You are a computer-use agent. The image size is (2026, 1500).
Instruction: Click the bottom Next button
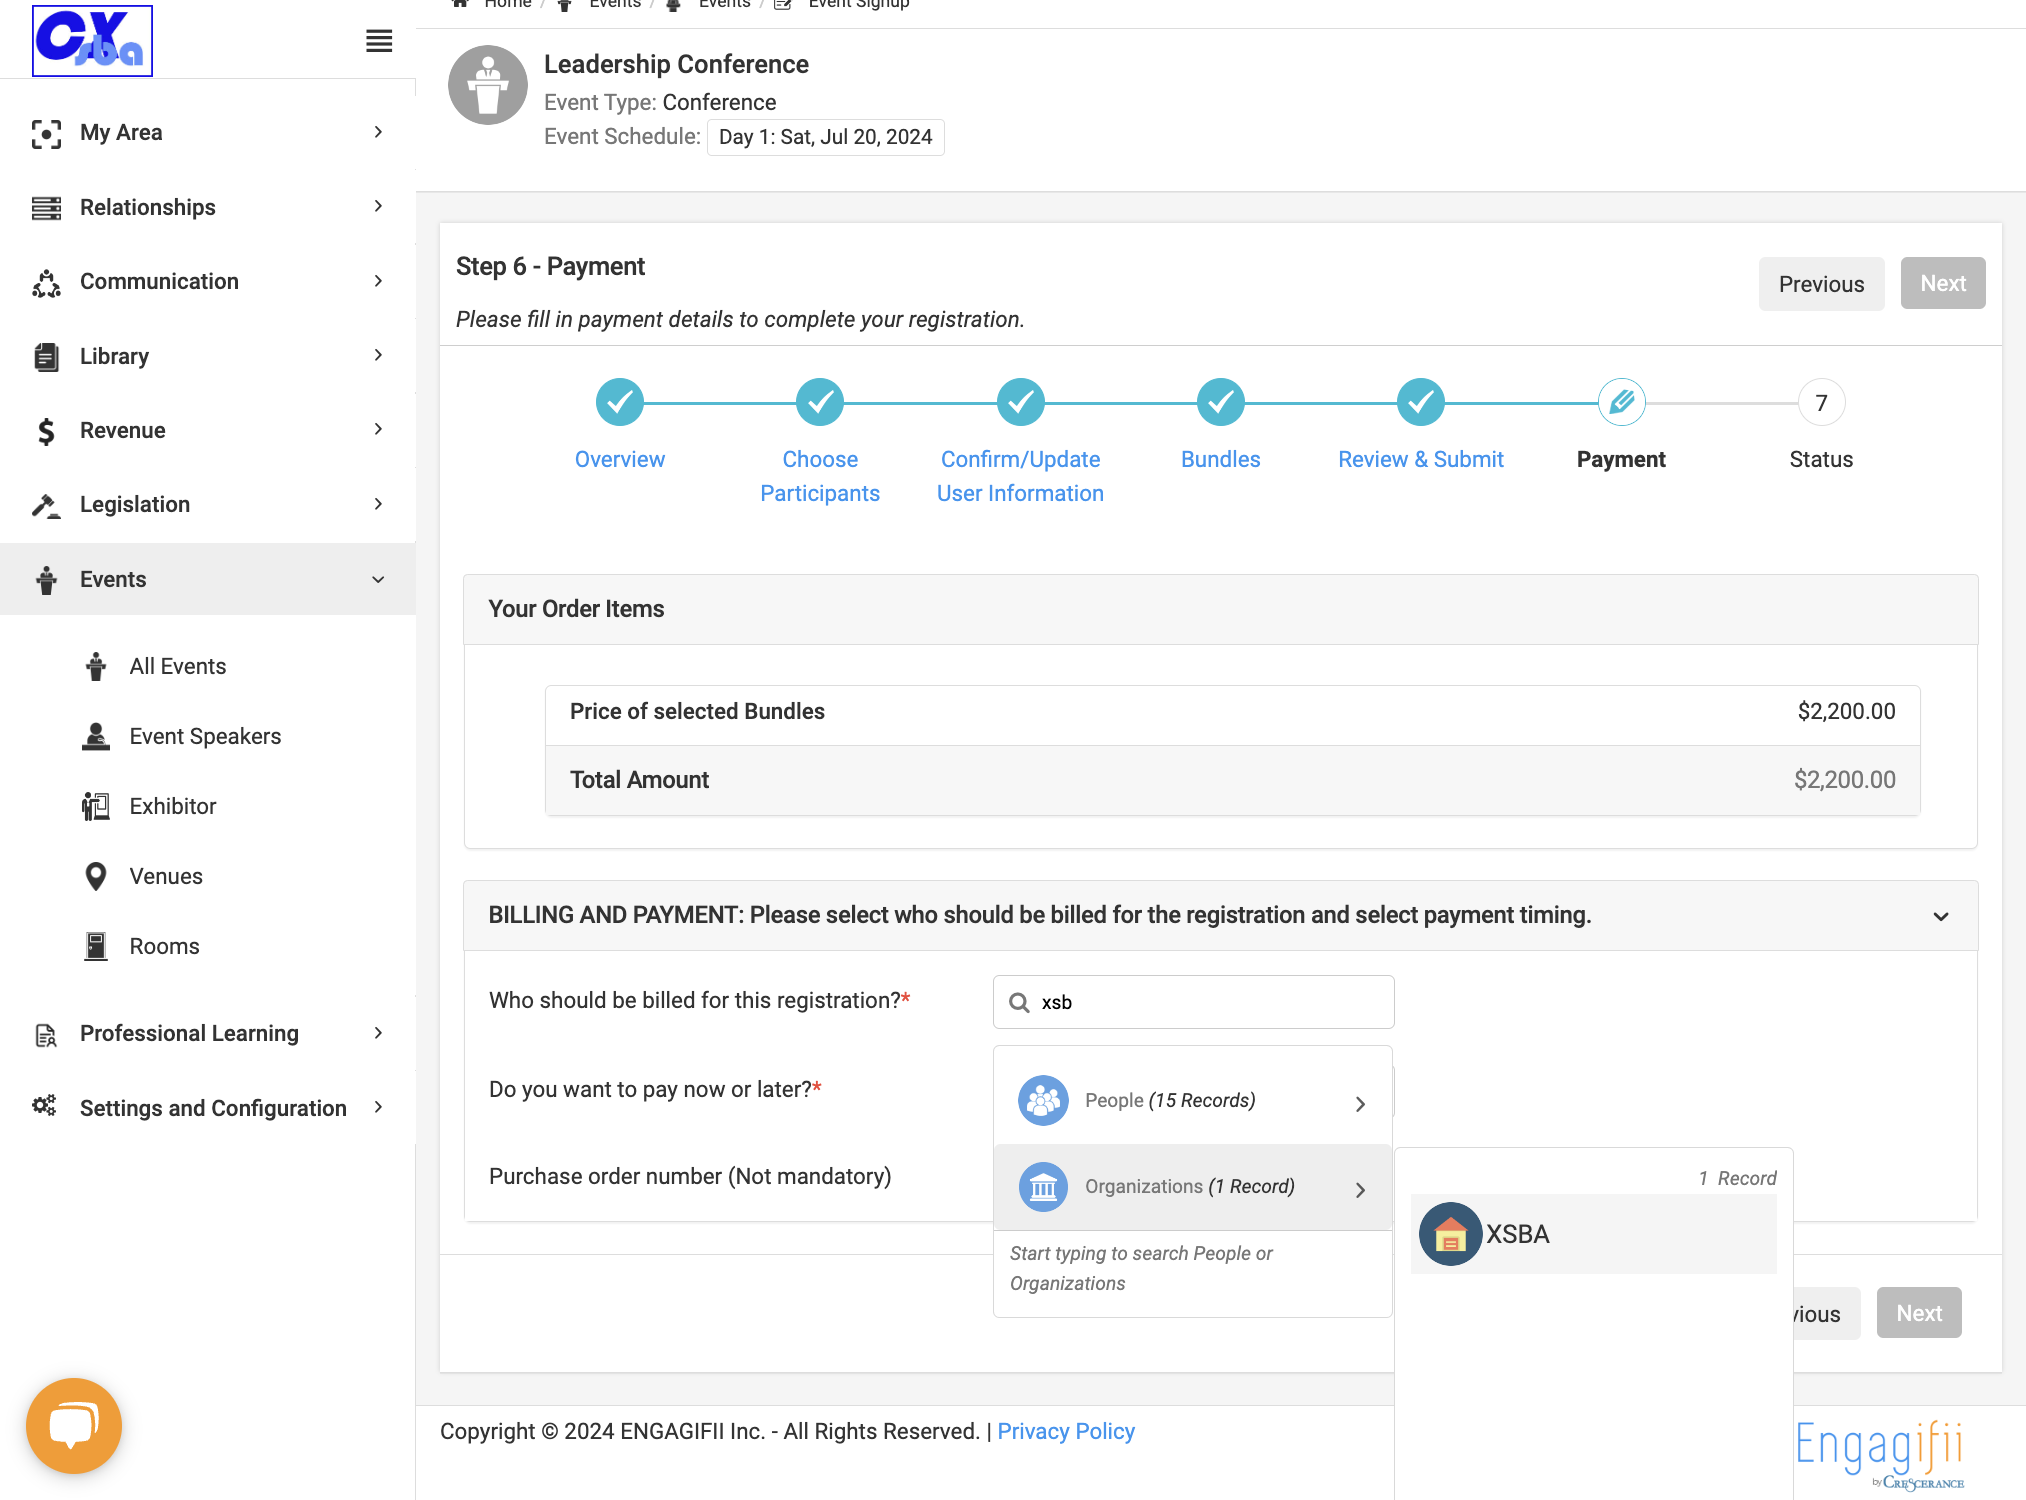(1918, 1313)
